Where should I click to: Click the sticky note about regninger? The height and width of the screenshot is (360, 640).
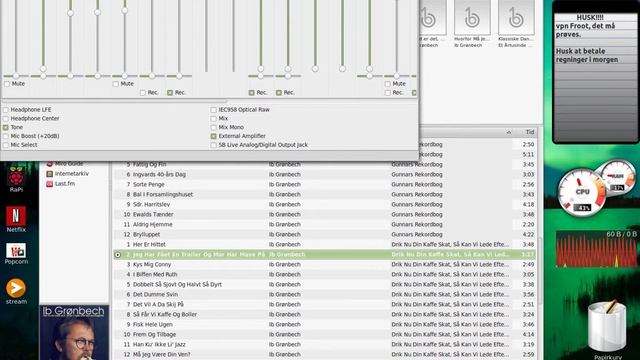pyautogui.click(x=595, y=56)
